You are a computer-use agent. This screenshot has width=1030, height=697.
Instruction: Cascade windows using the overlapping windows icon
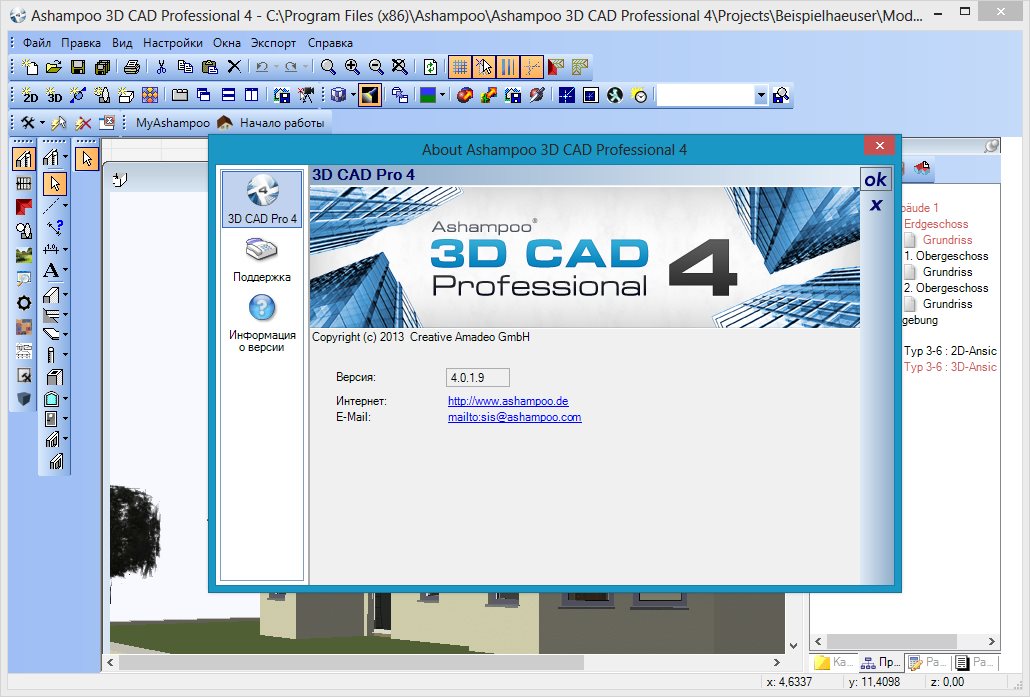(204, 95)
